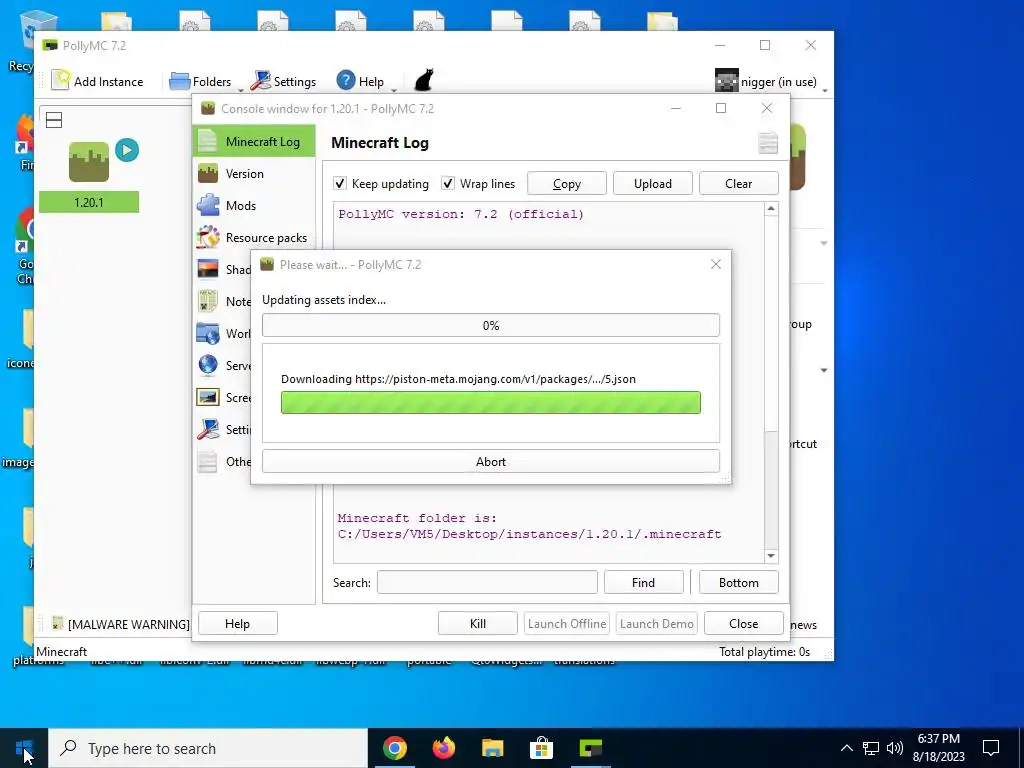
Task: Collapse the instance group toggle icon
Action: point(54,120)
